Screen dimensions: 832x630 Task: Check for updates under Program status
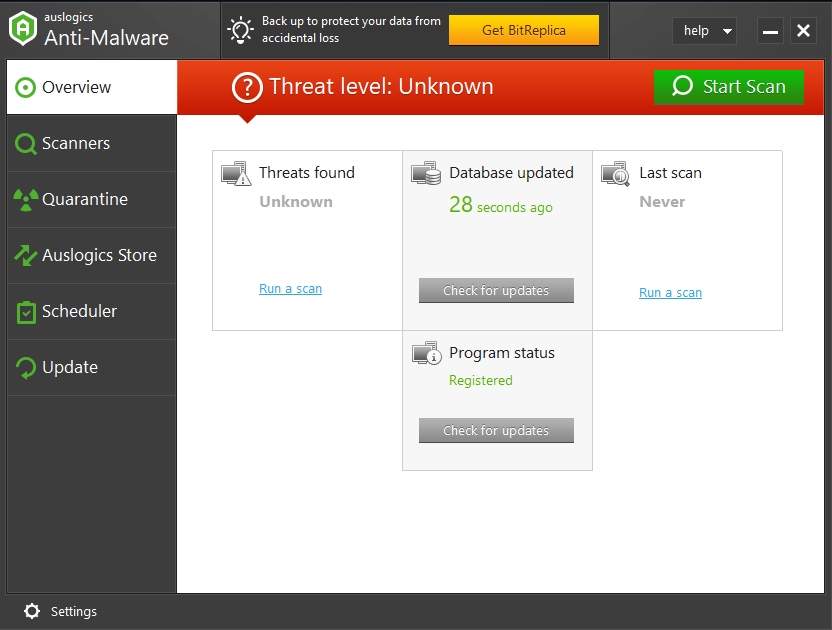[x=496, y=431]
